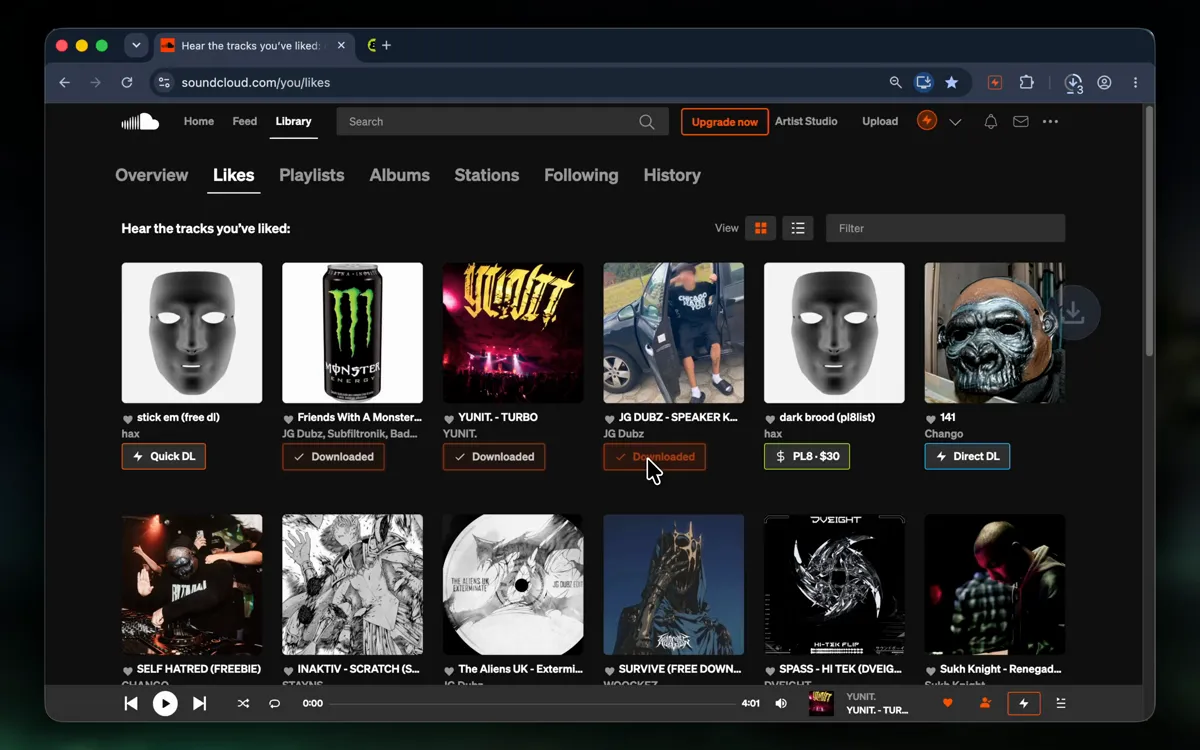Toggle like heart on YUNIT. - TURBO
The height and width of the screenshot is (750, 1200).
tap(449, 419)
